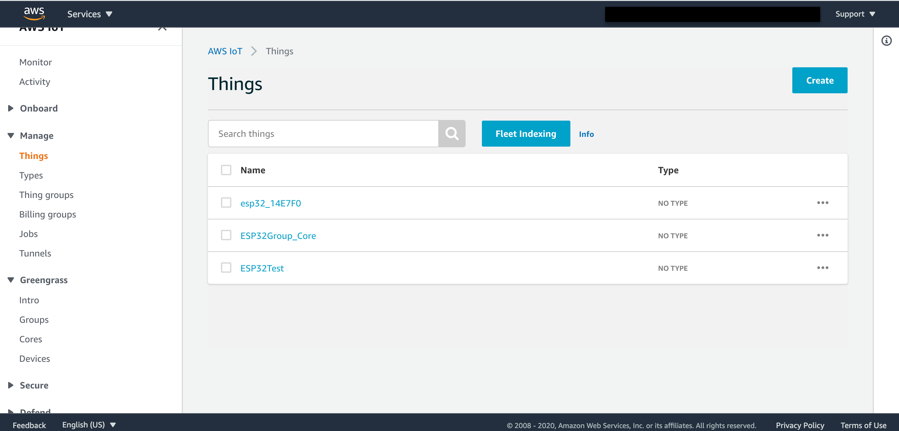Click the Type column header
Screen dimensions: 899x431
pyautogui.click(x=669, y=170)
